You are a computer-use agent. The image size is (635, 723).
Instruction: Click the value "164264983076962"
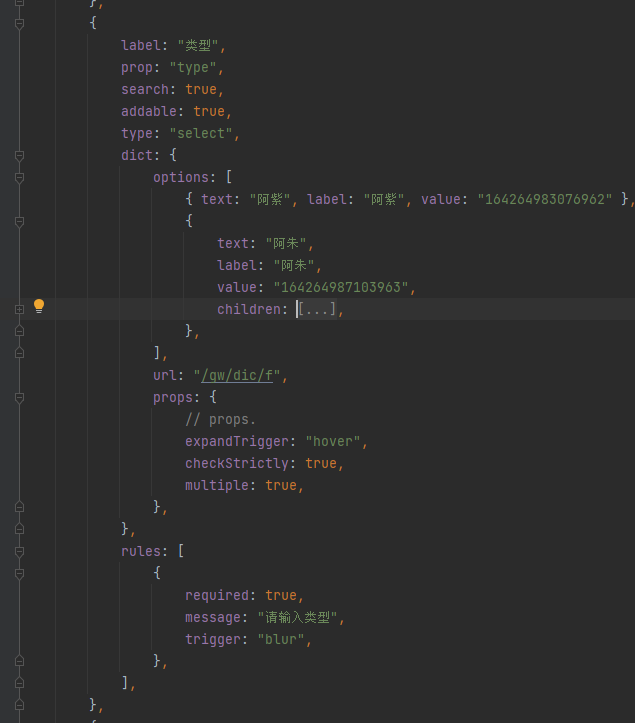tap(545, 199)
